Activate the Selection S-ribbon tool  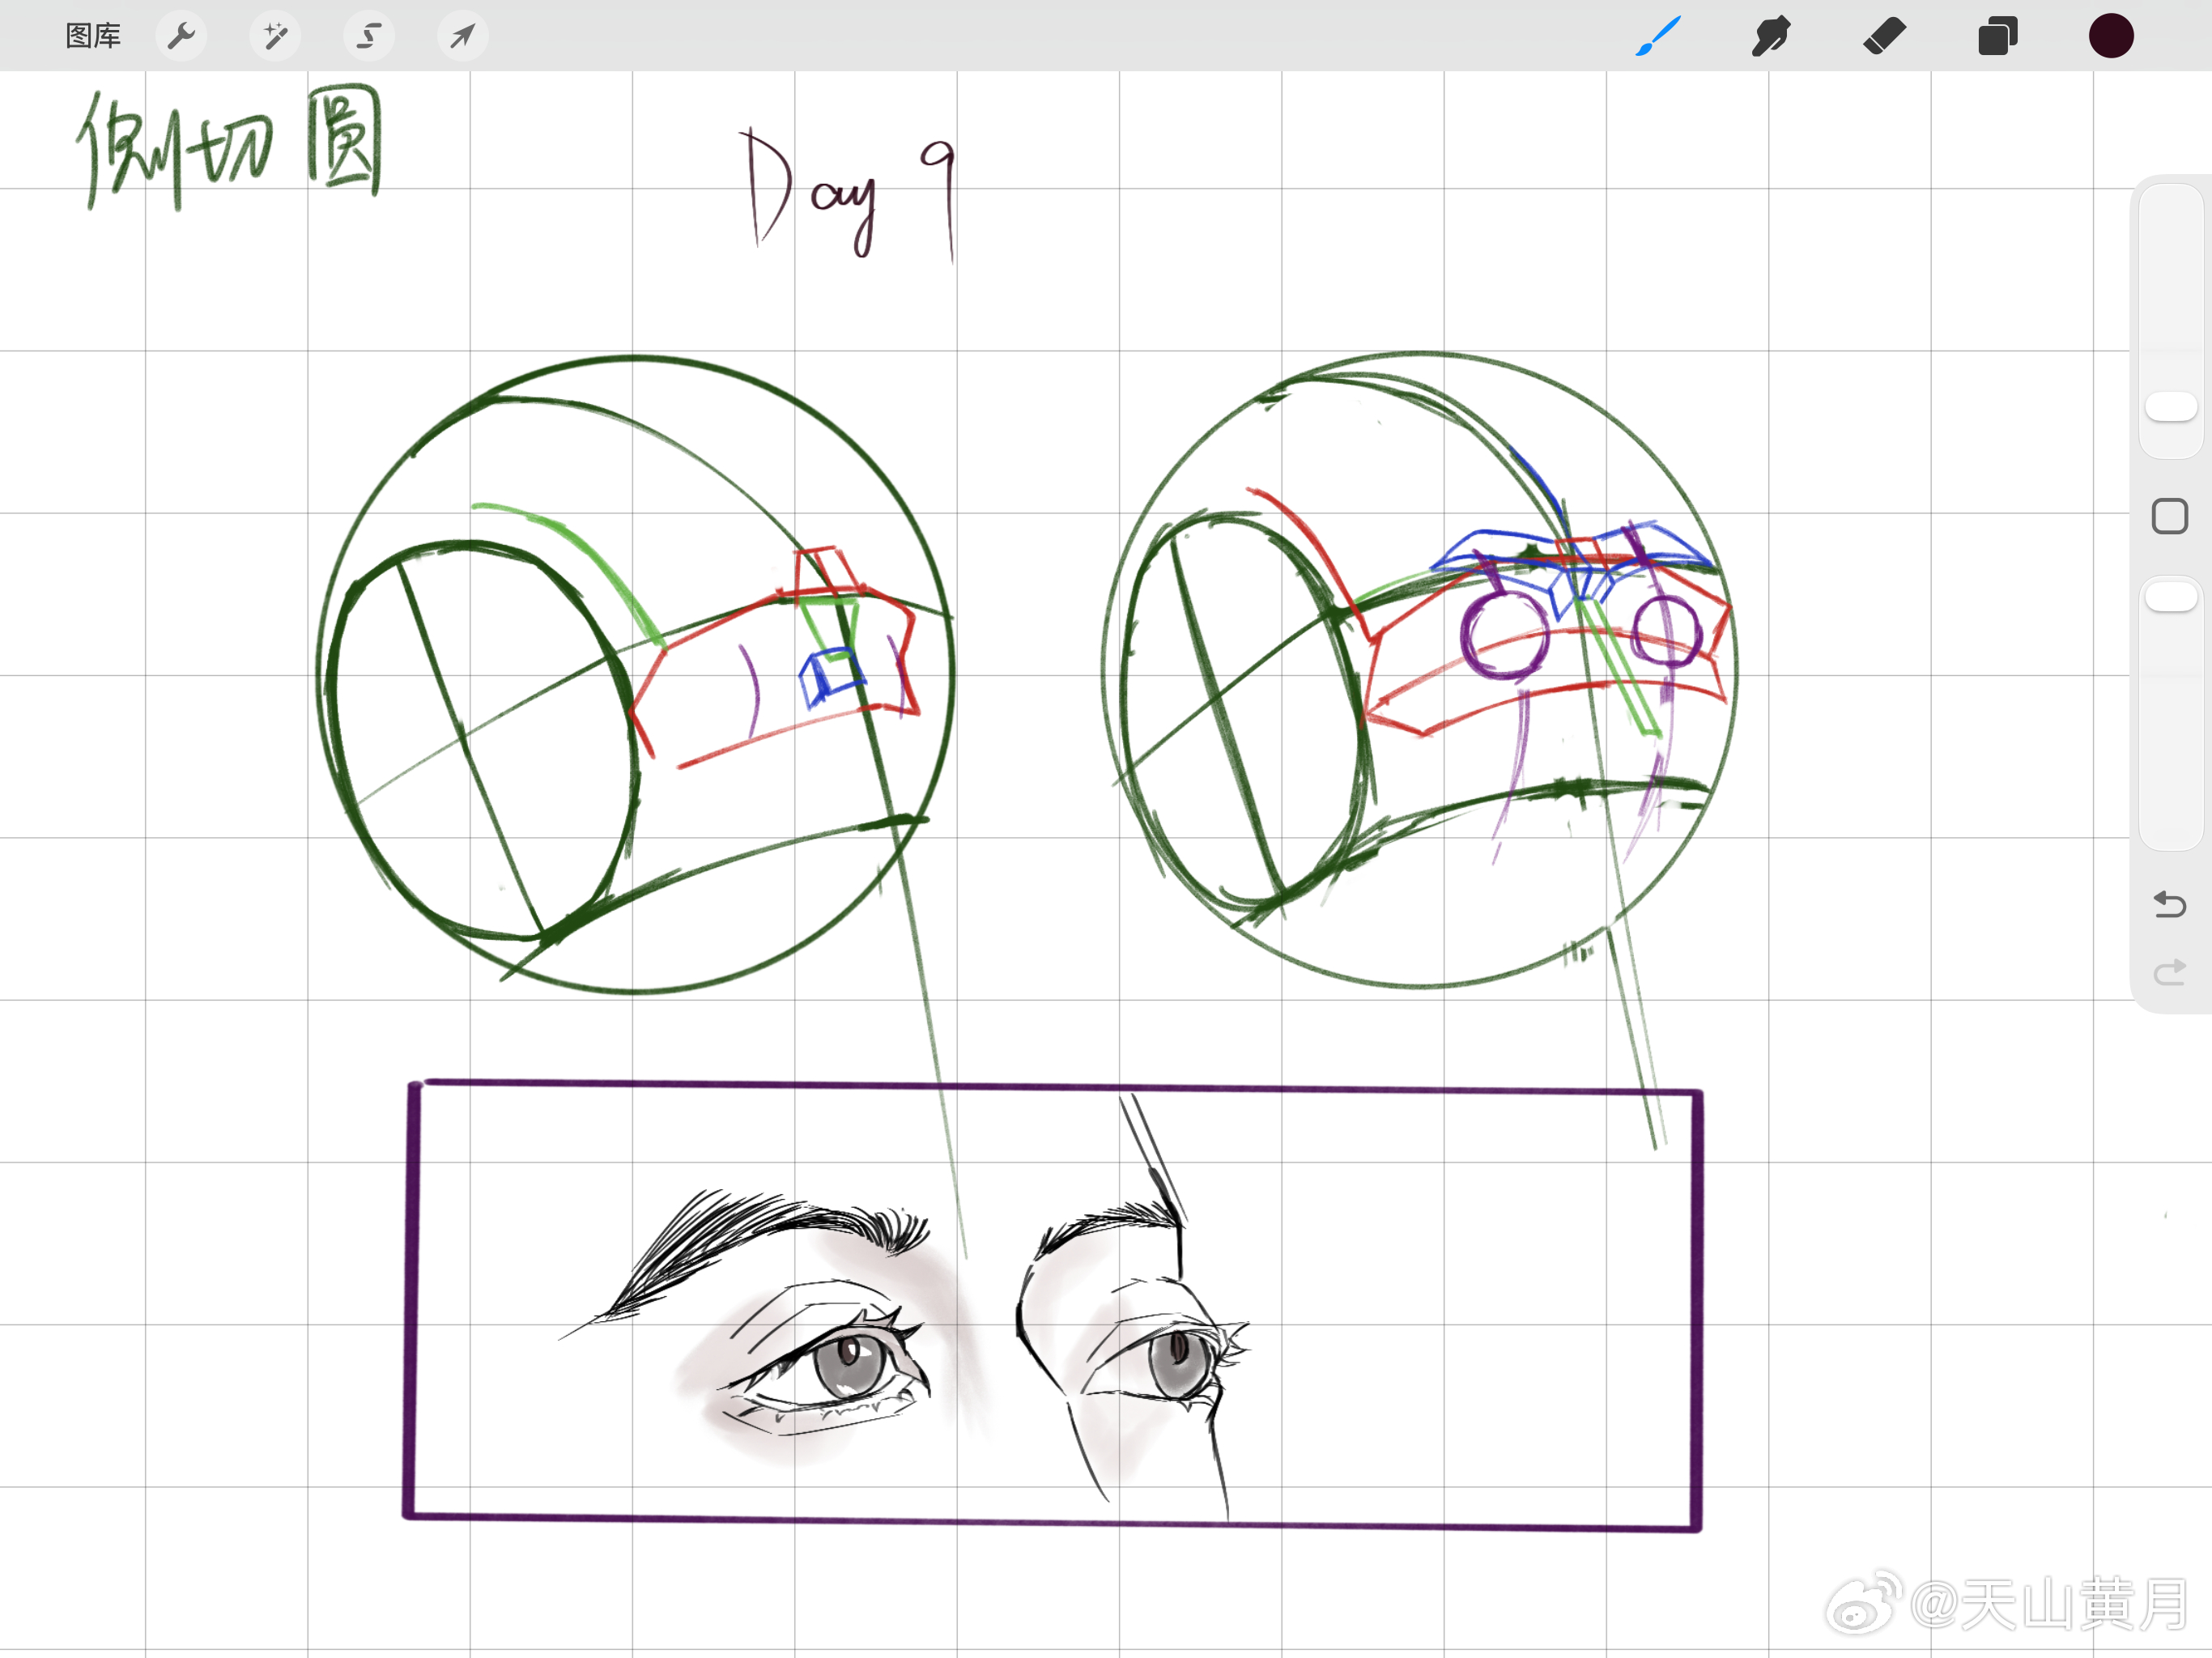point(369,36)
